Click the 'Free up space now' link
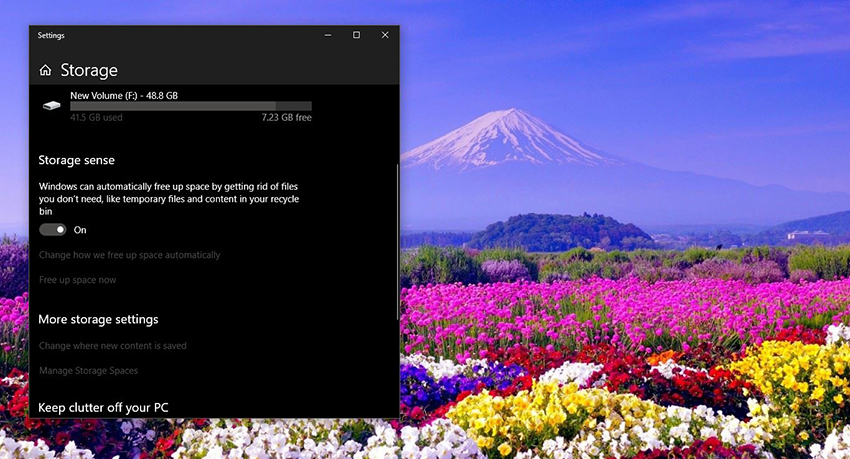The width and height of the screenshot is (850, 459). click(x=77, y=280)
